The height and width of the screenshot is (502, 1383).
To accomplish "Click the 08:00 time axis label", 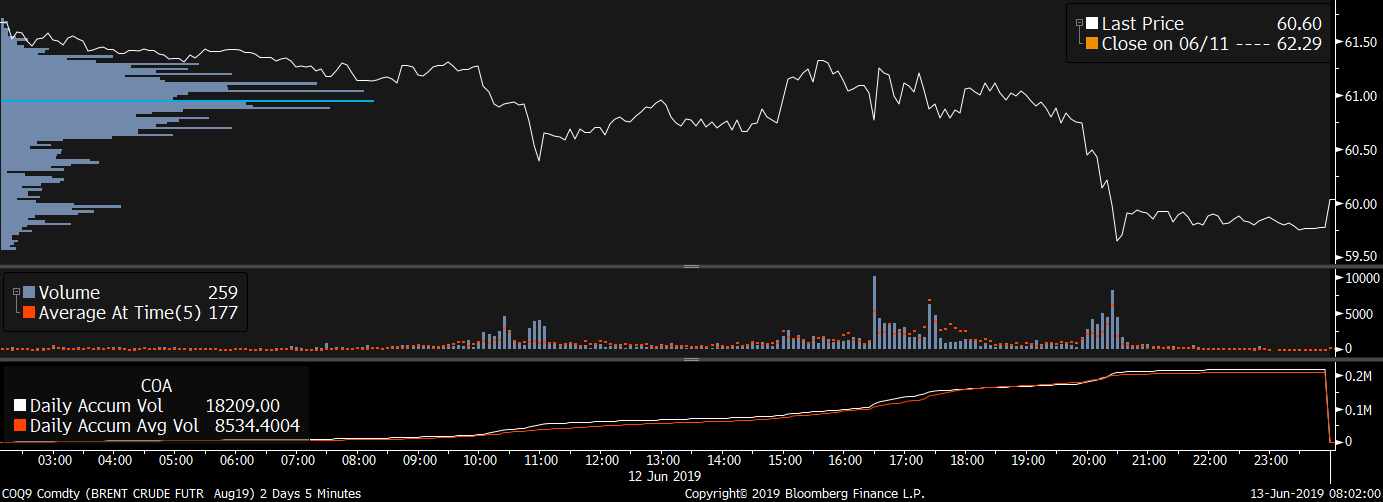I will coord(358,461).
